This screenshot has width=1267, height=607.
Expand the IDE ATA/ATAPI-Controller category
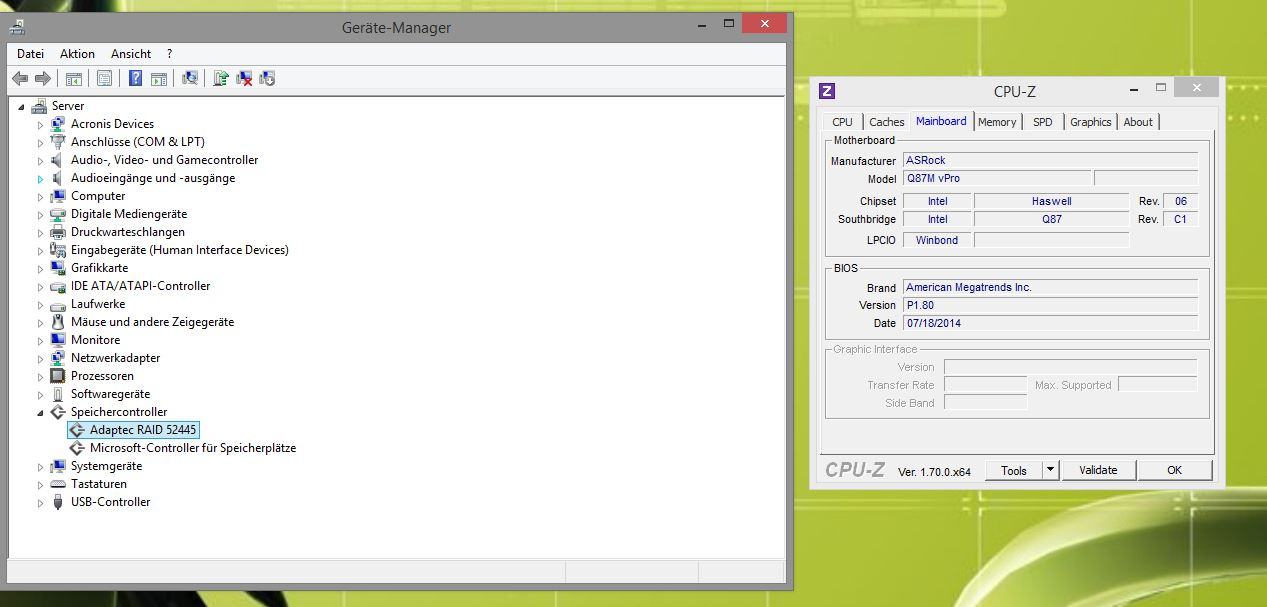(x=40, y=286)
